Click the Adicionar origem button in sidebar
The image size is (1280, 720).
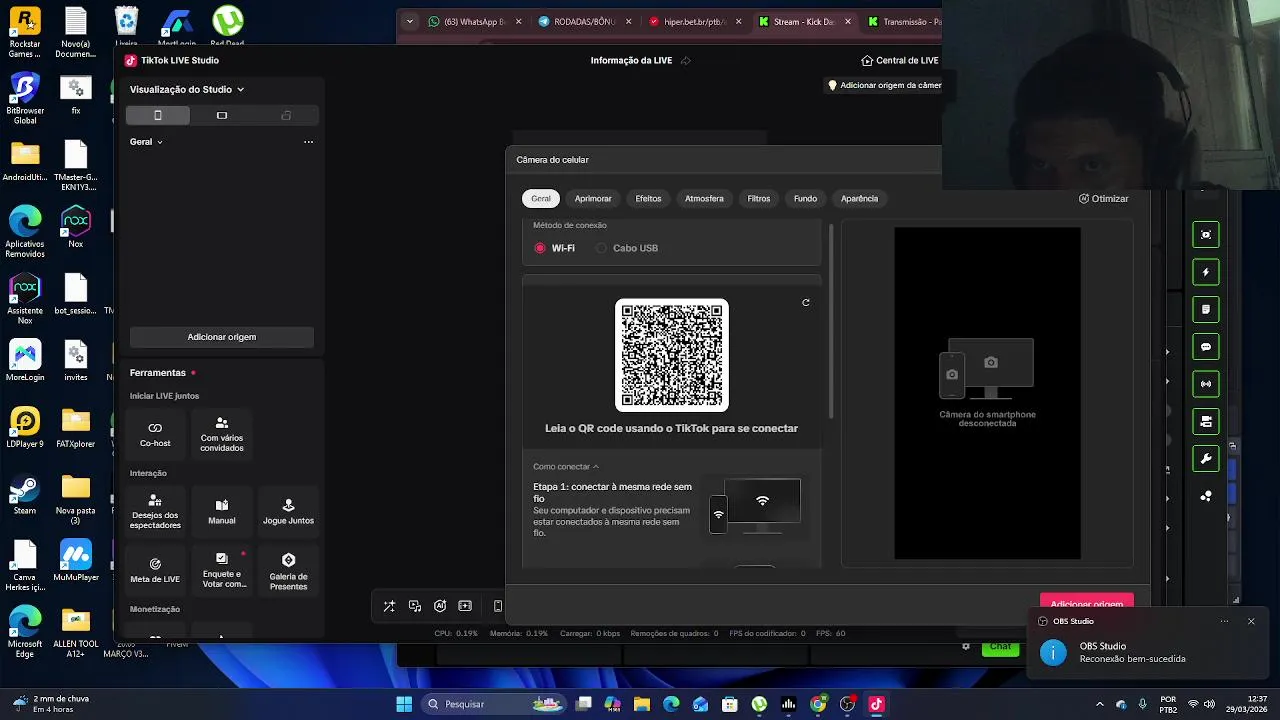(x=222, y=337)
